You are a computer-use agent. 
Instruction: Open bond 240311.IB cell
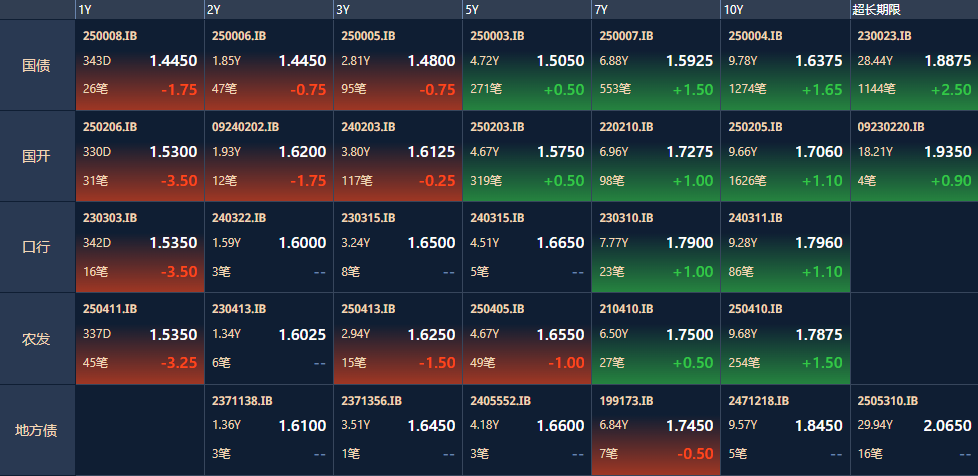[785, 247]
